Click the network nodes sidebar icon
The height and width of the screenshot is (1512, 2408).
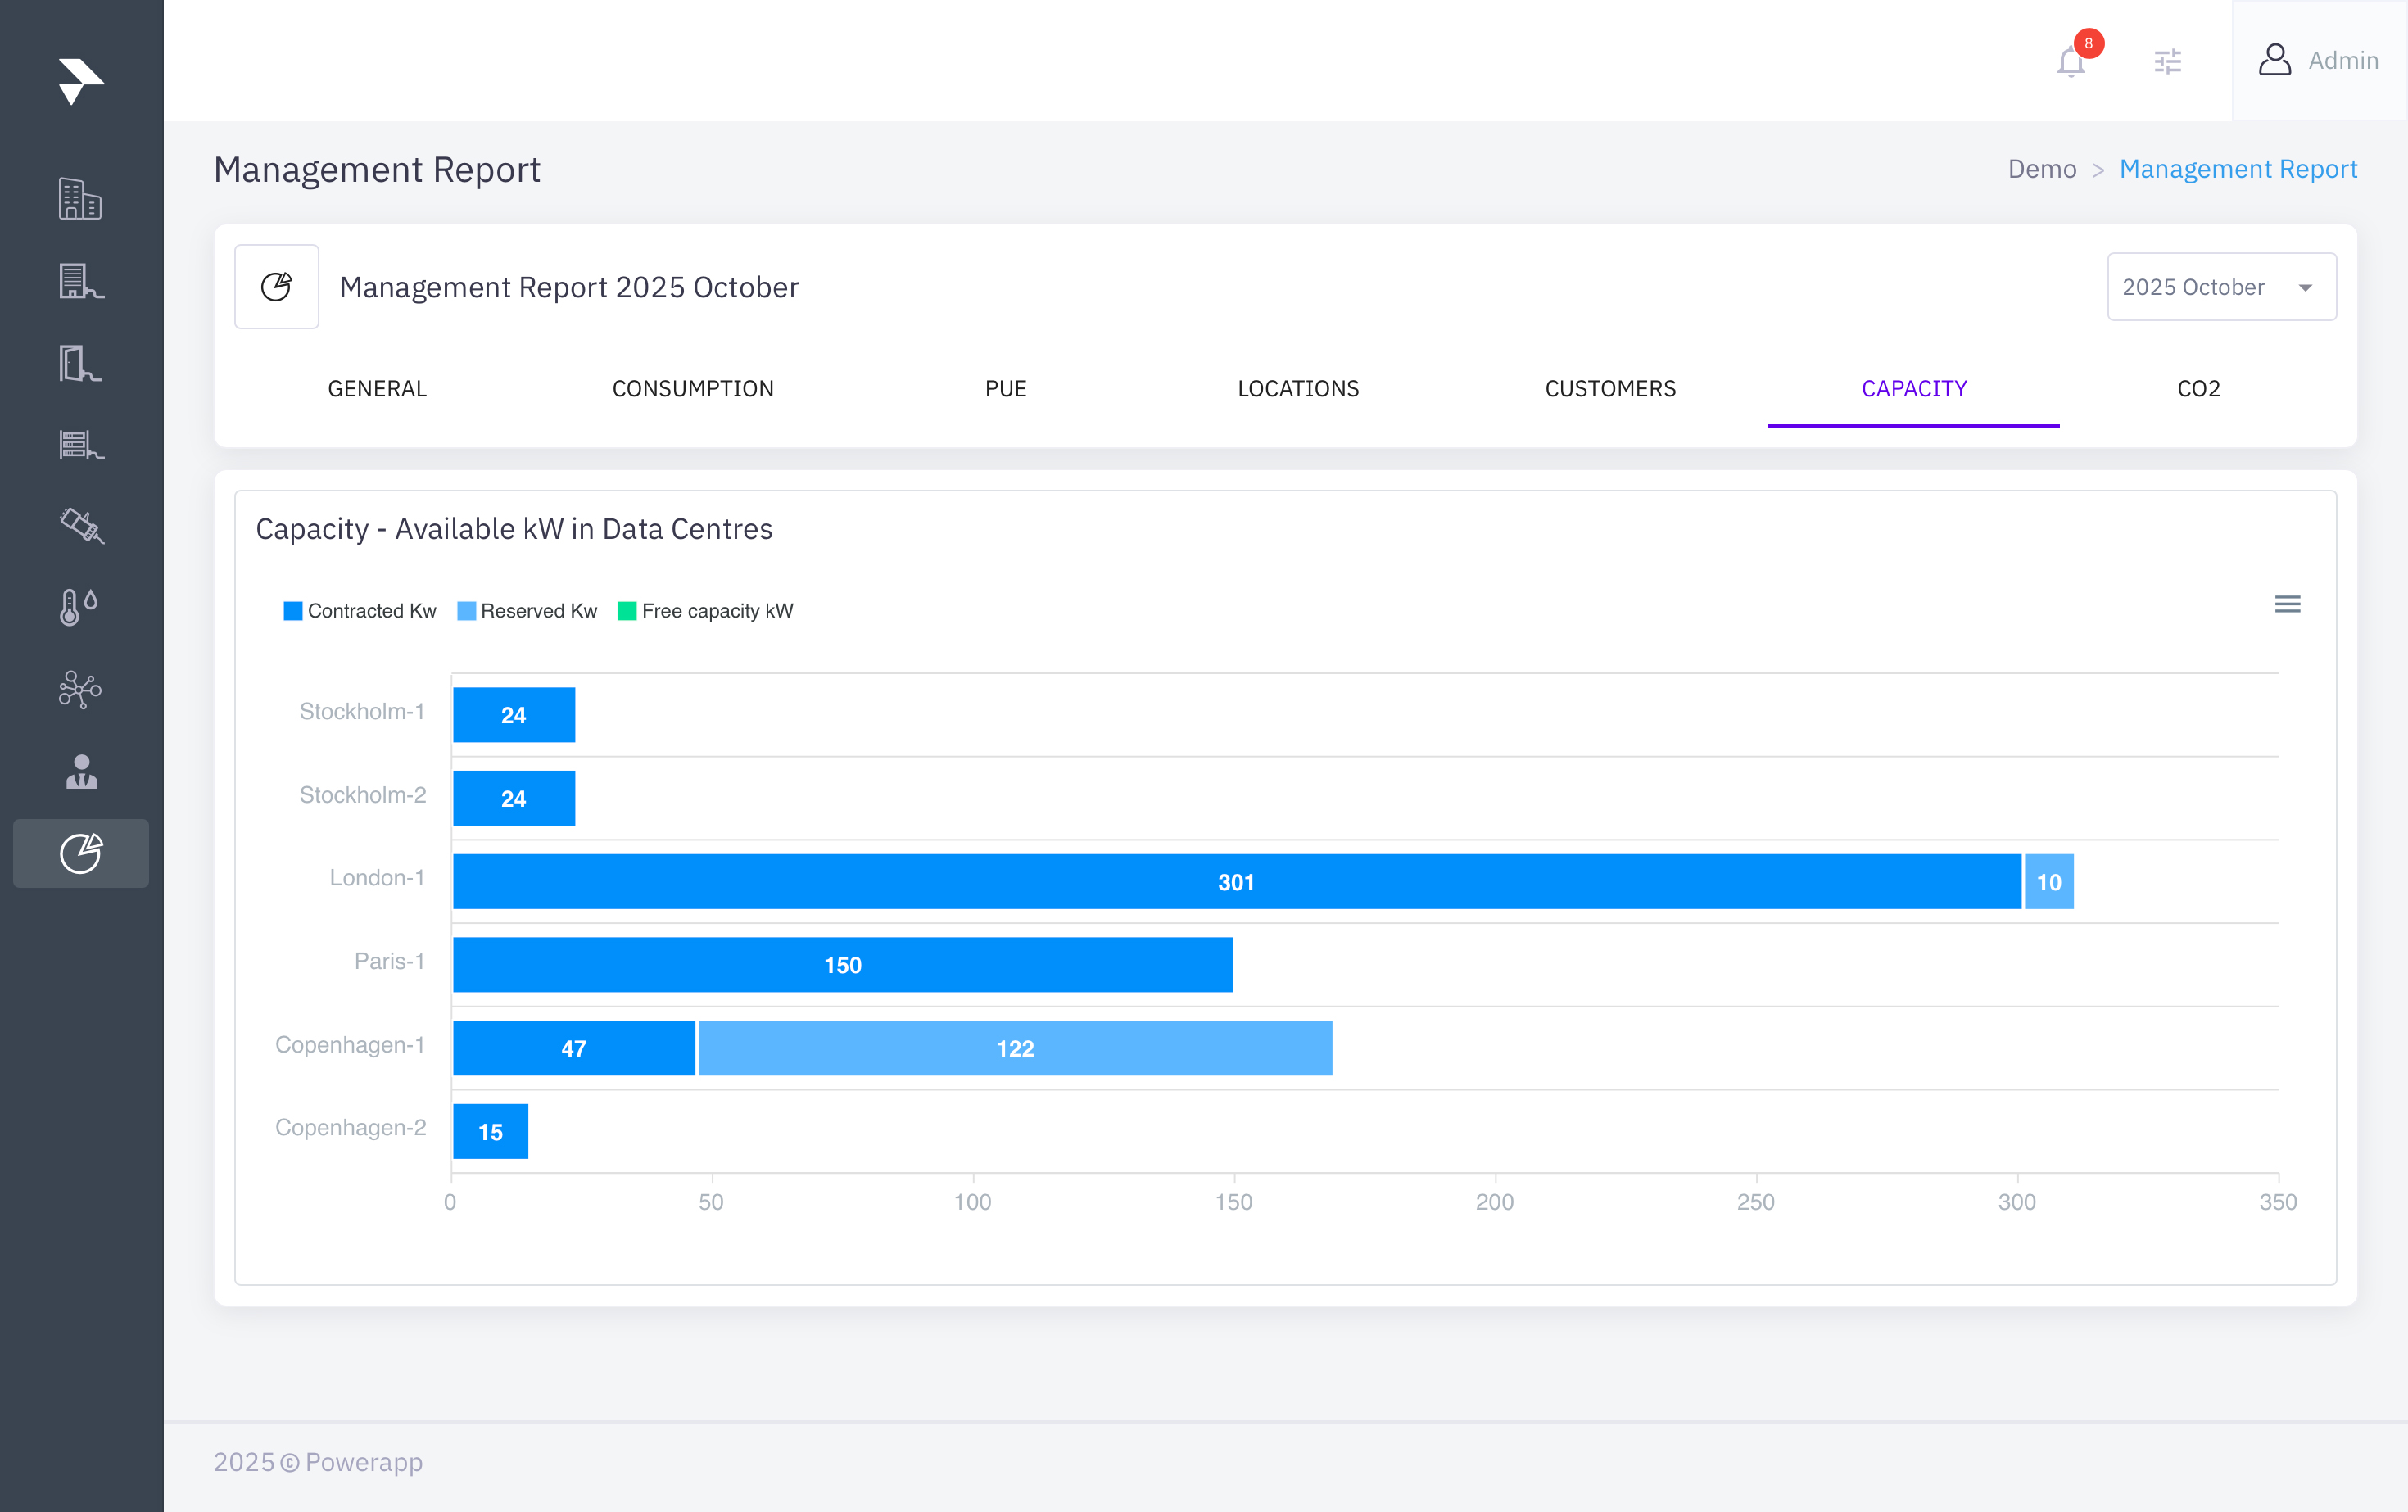(x=80, y=689)
